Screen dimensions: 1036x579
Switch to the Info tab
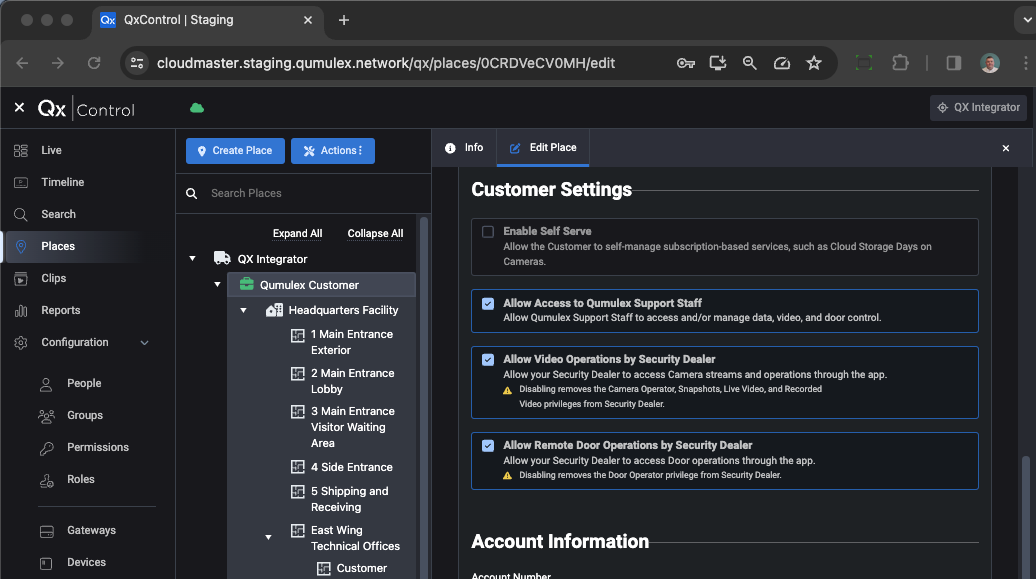pos(464,147)
